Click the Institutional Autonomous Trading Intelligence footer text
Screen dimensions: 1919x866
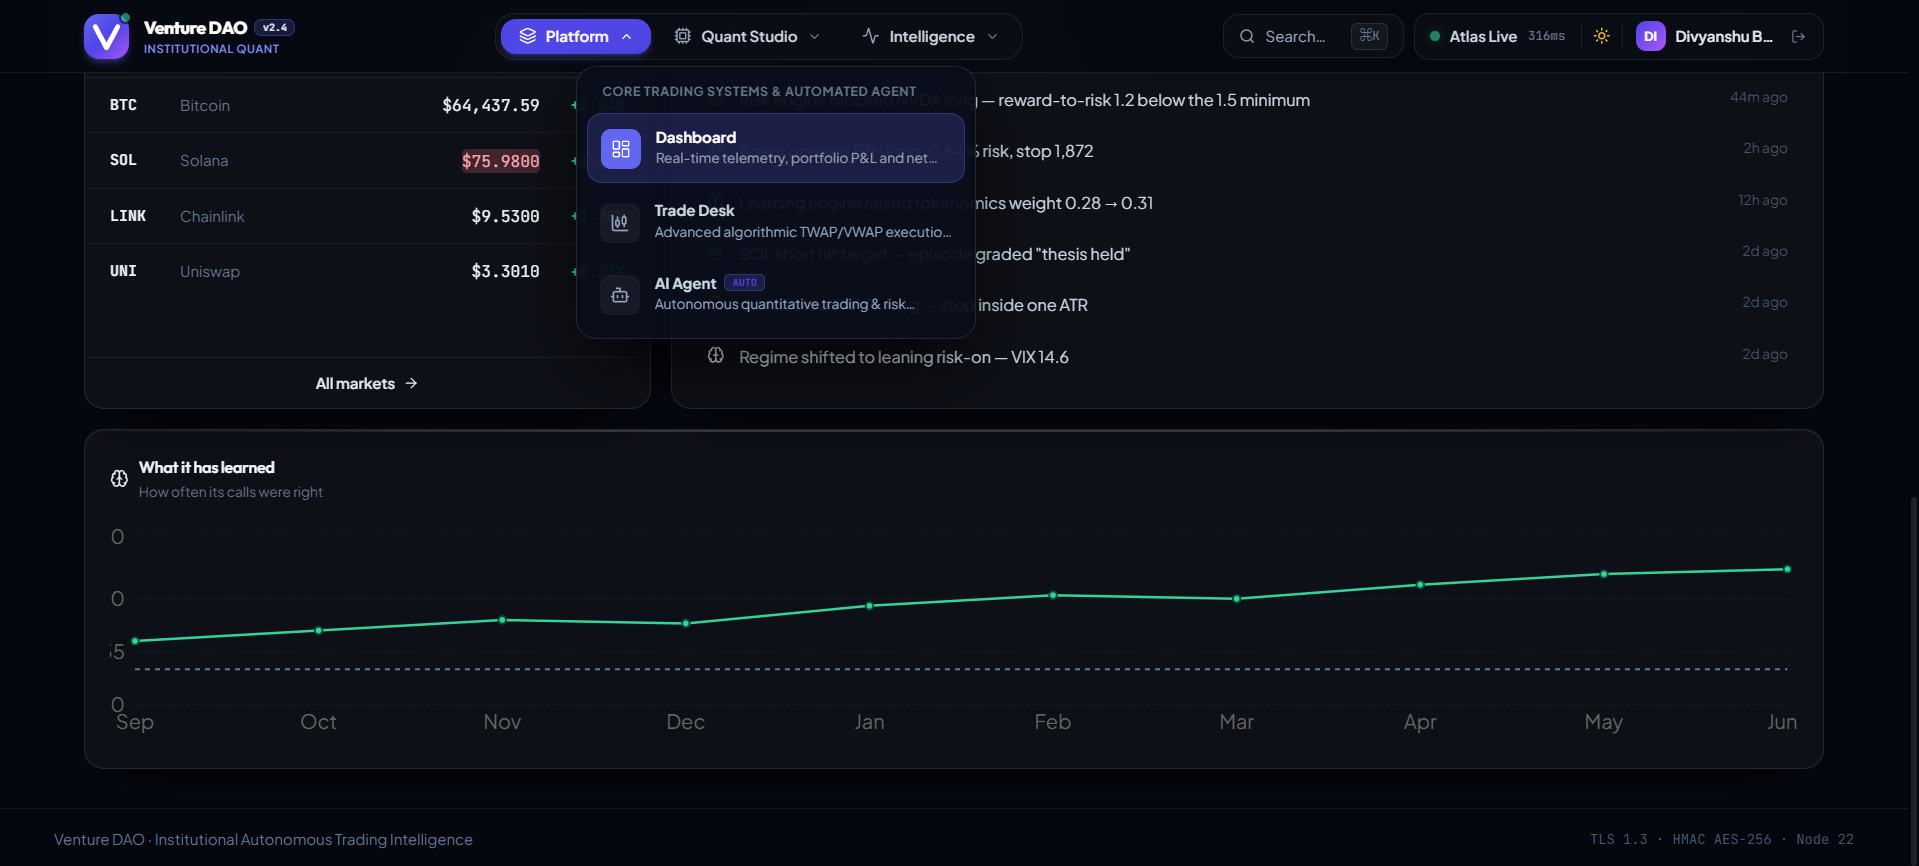coord(314,840)
